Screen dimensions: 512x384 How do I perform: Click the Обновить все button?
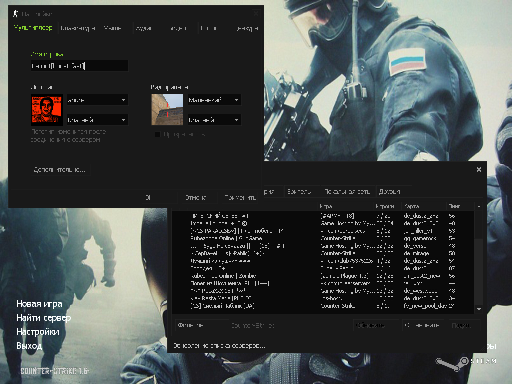click(423, 325)
